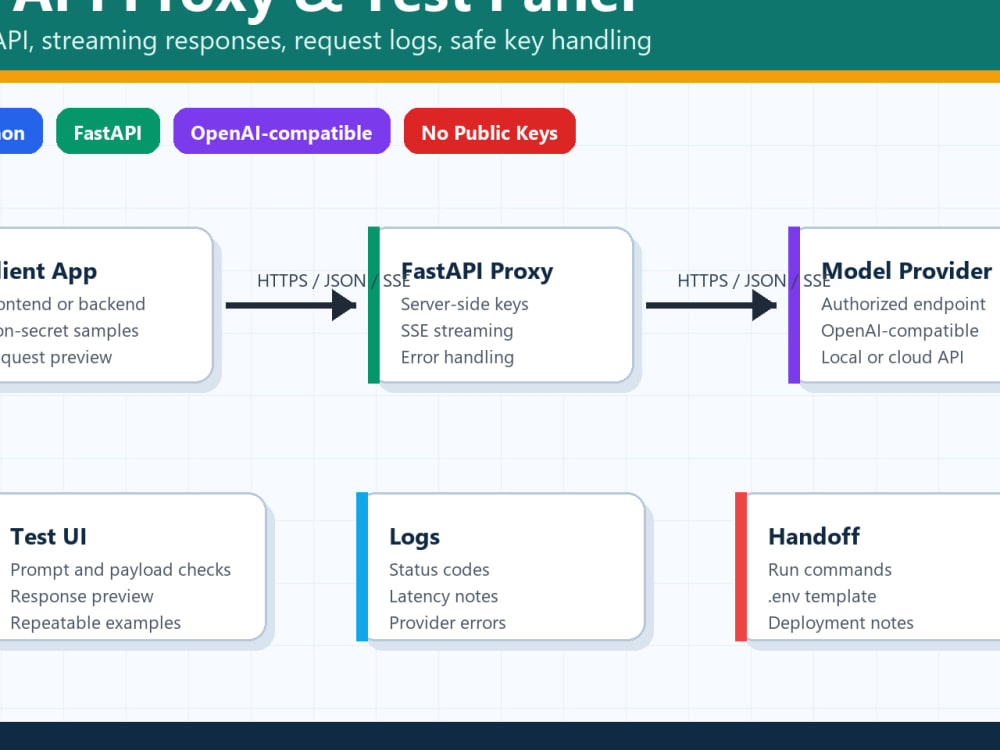
Task: Click Prompt and payload checks line
Action: click(x=121, y=570)
